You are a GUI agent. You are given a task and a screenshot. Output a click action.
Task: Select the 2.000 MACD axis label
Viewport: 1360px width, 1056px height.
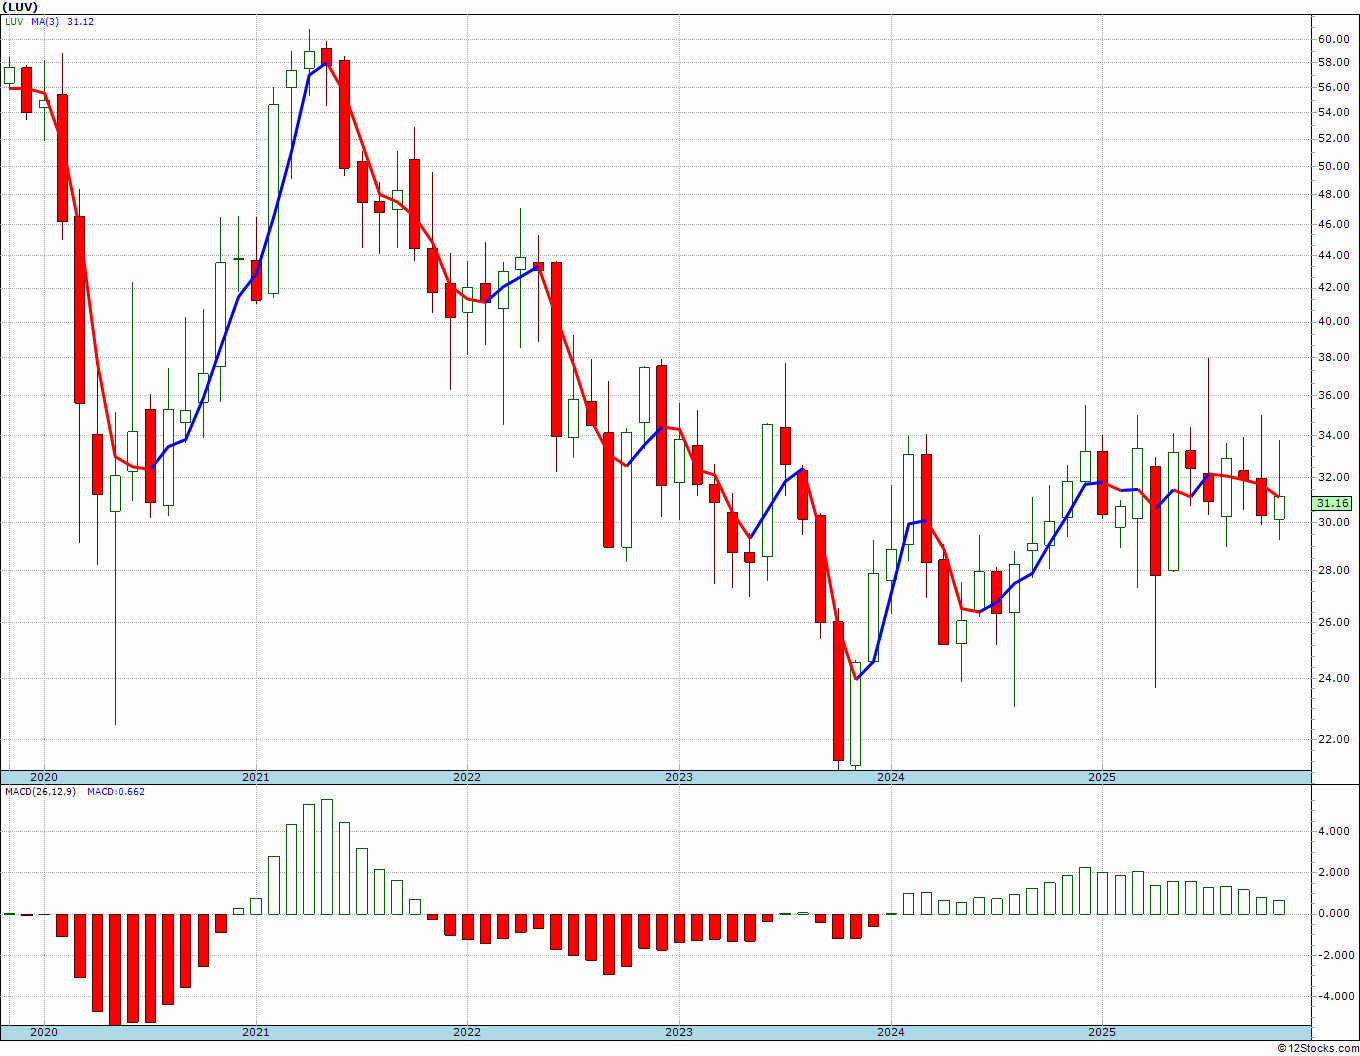pyautogui.click(x=1335, y=873)
